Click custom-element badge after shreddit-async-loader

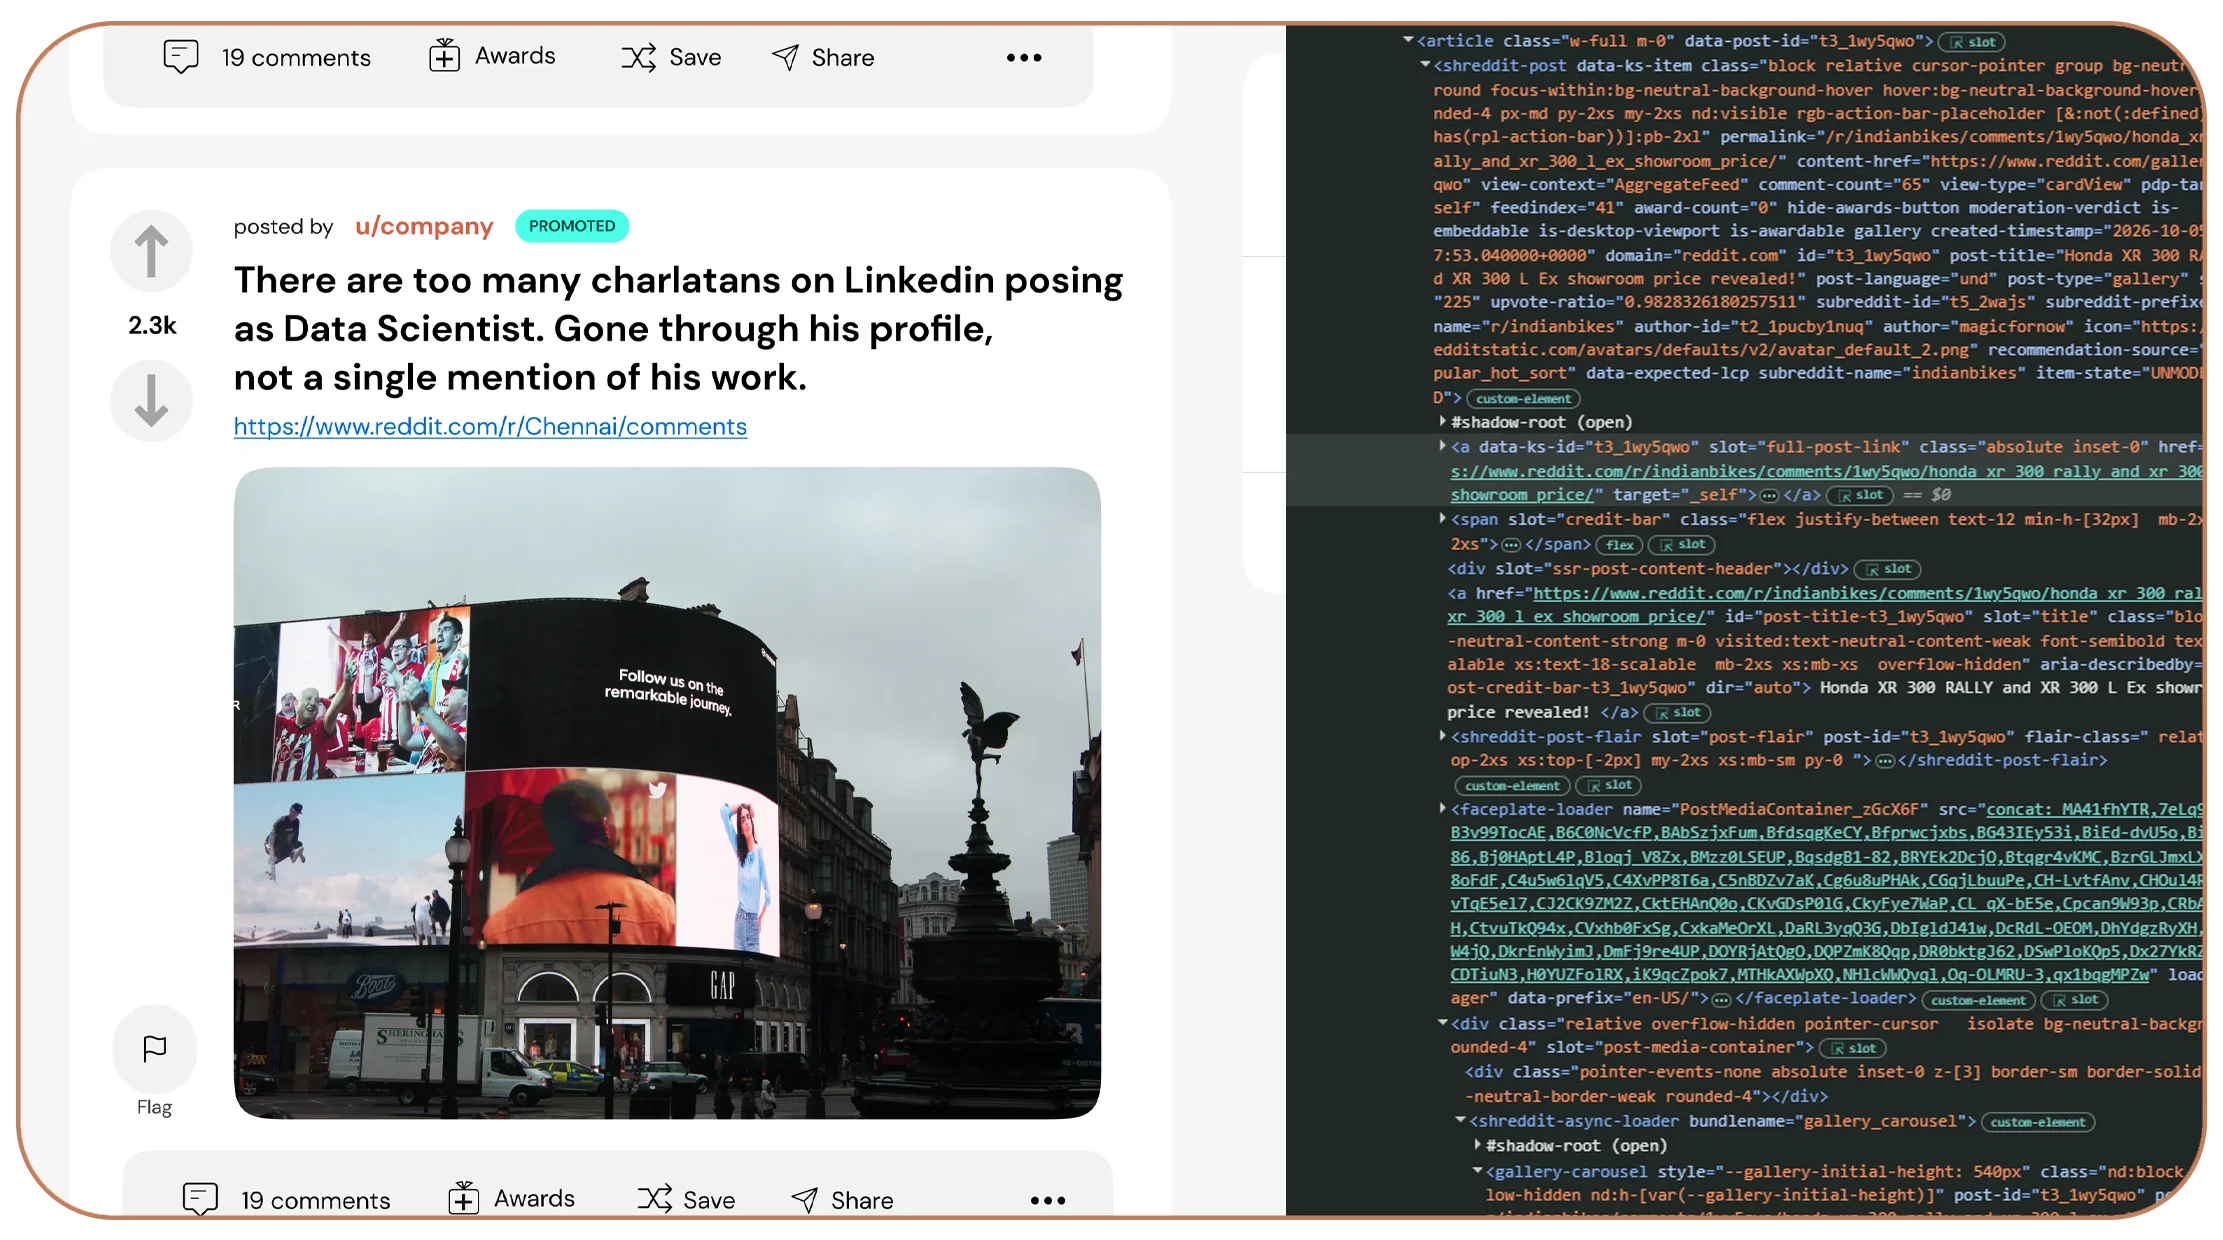2037,1122
